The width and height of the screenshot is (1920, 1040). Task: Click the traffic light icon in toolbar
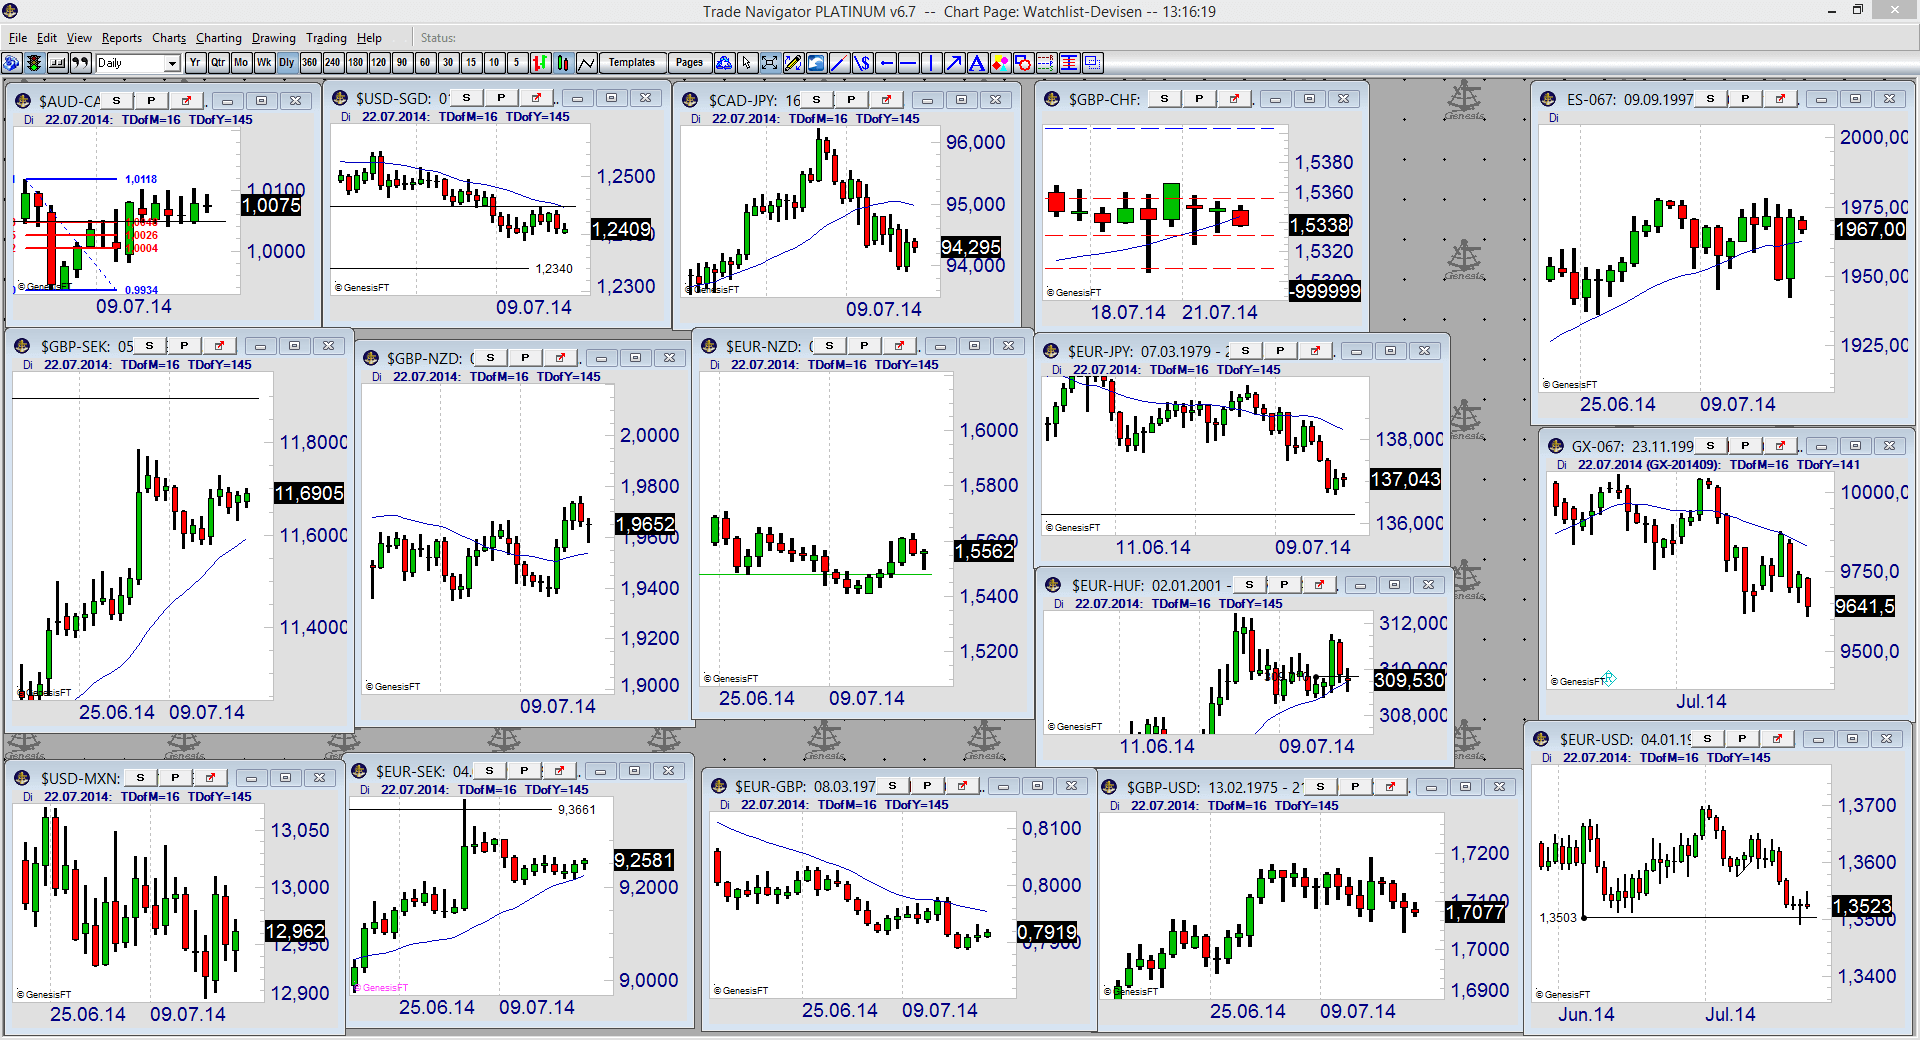pyautogui.click(x=34, y=63)
